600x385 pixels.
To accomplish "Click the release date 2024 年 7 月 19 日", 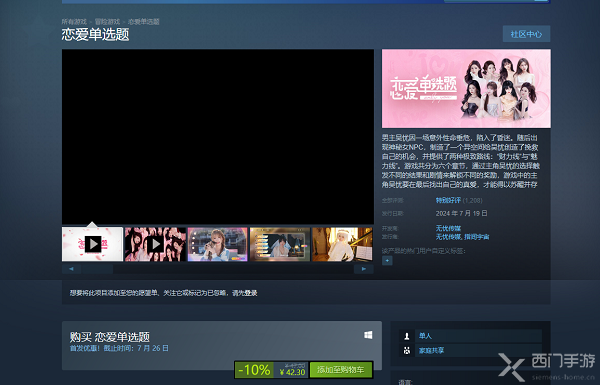I will coord(461,214).
